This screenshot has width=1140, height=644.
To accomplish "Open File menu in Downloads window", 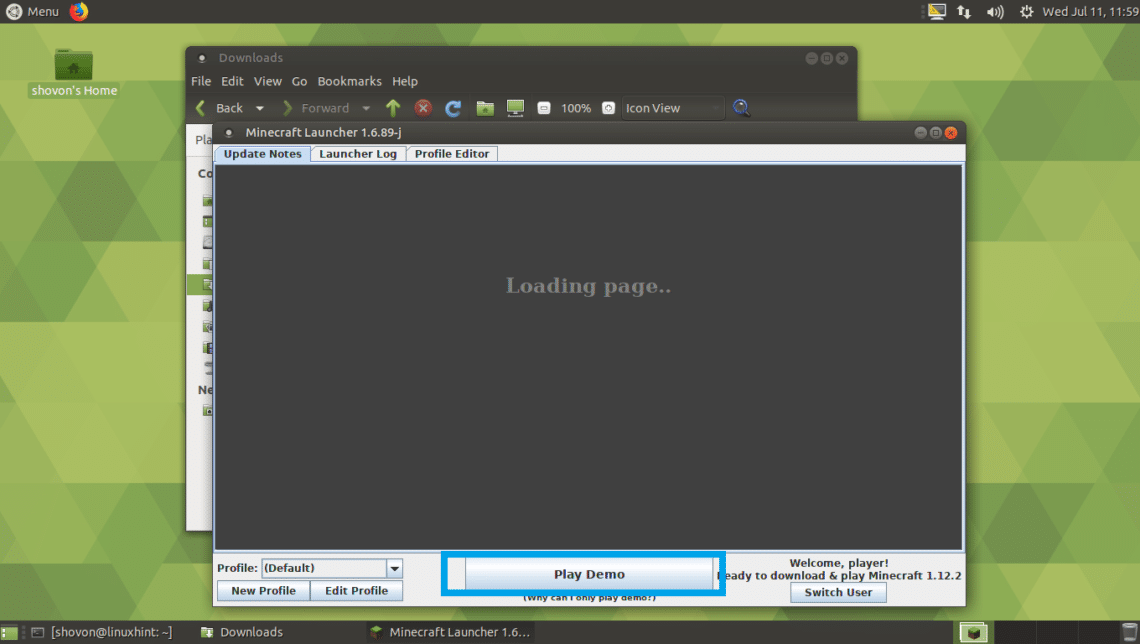I will pos(201,81).
